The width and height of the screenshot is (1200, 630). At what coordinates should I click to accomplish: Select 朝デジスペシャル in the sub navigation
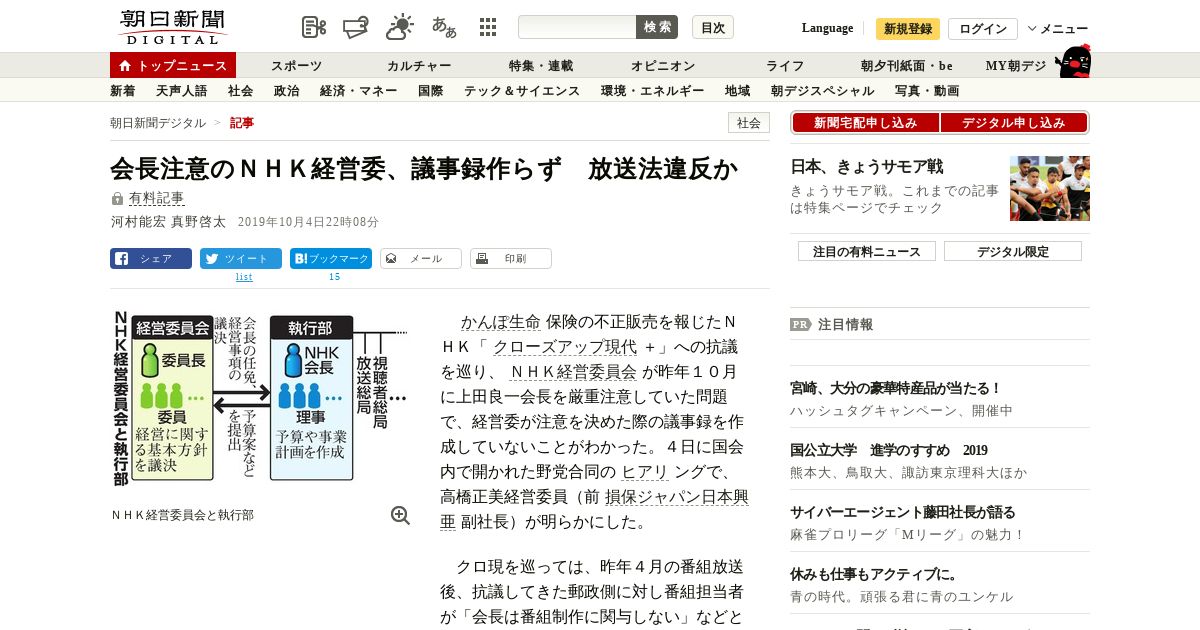(x=822, y=91)
